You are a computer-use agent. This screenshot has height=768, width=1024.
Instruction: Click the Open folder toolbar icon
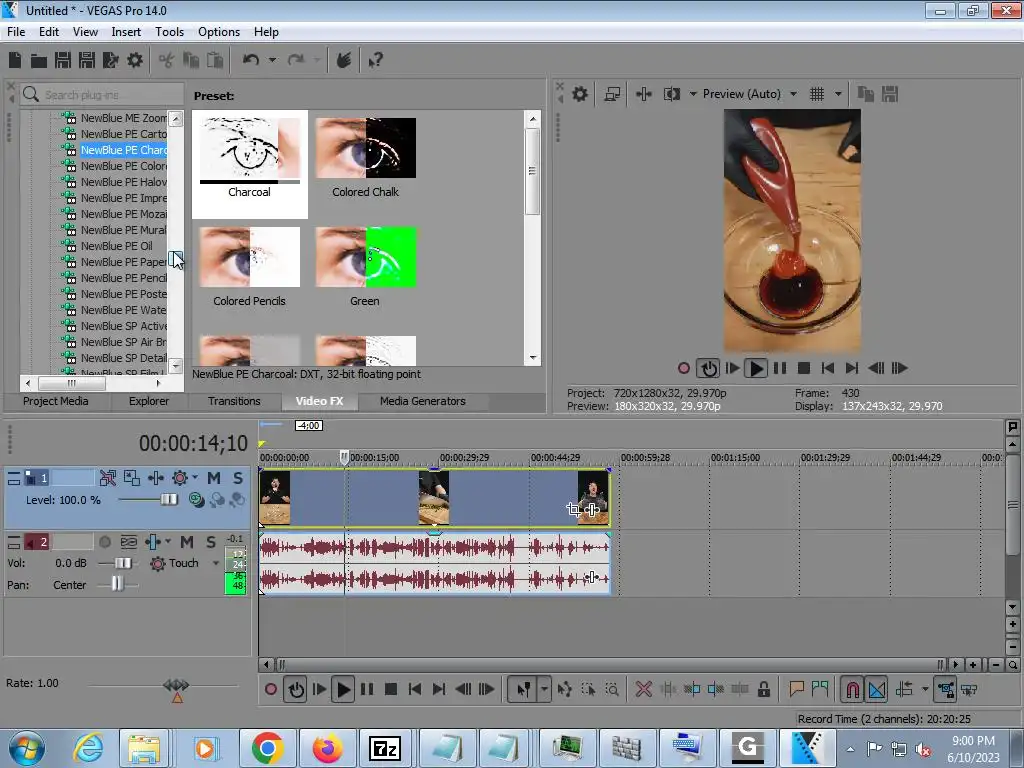point(39,61)
